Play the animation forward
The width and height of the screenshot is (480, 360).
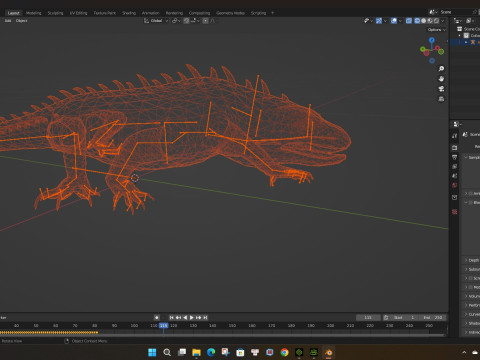coord(192,318)
